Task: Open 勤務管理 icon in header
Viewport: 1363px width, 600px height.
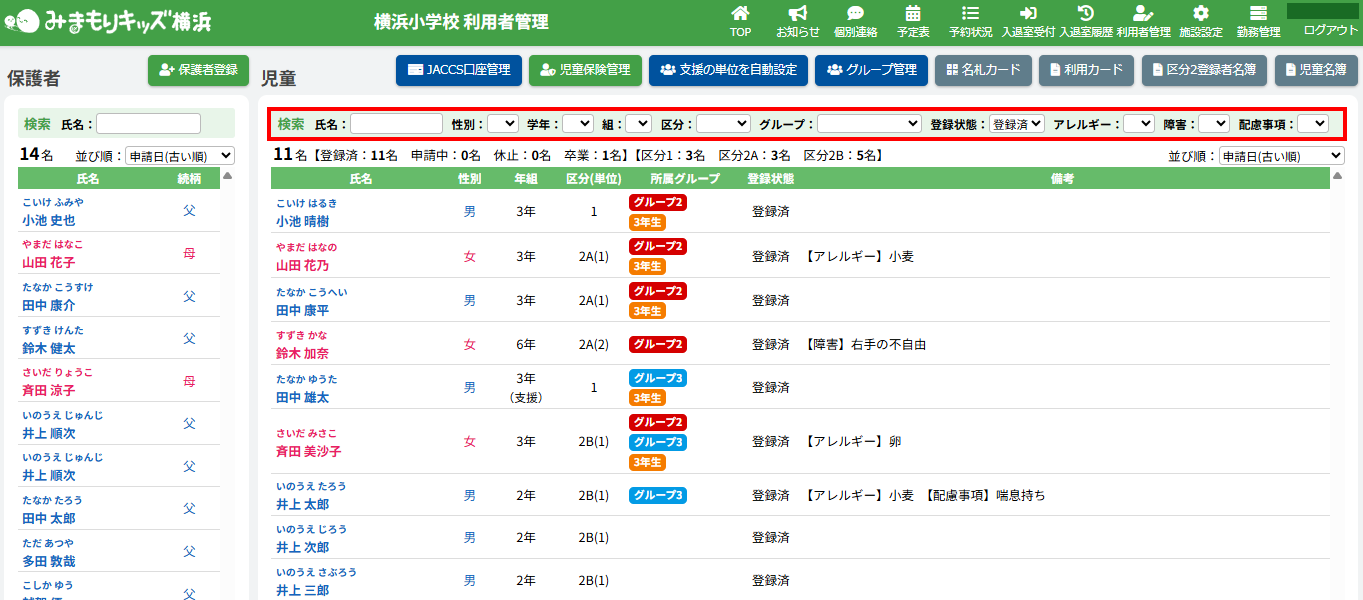Action: [x=1258, y=14]
